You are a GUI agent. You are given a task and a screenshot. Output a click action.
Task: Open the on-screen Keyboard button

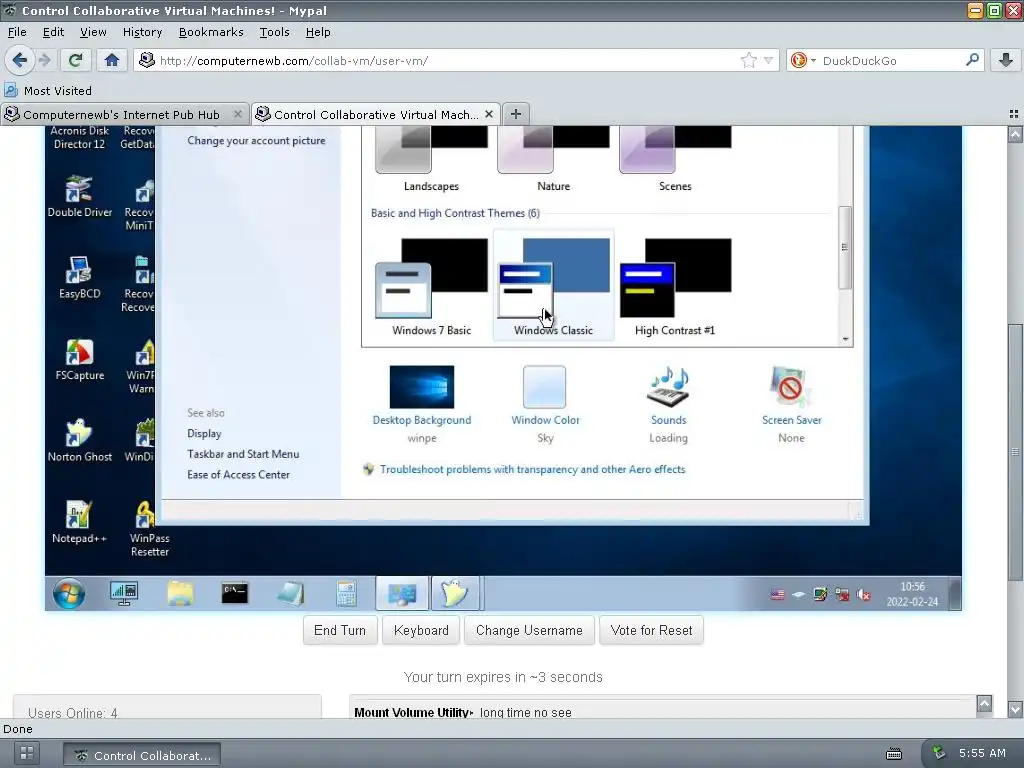[x=421, y=630]
